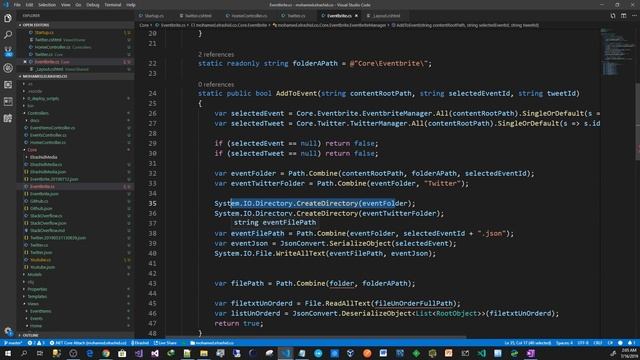Switch to the HomeController.cs tab
The width and height of the screenshot is (640, 360).
(x=249, y=16)
